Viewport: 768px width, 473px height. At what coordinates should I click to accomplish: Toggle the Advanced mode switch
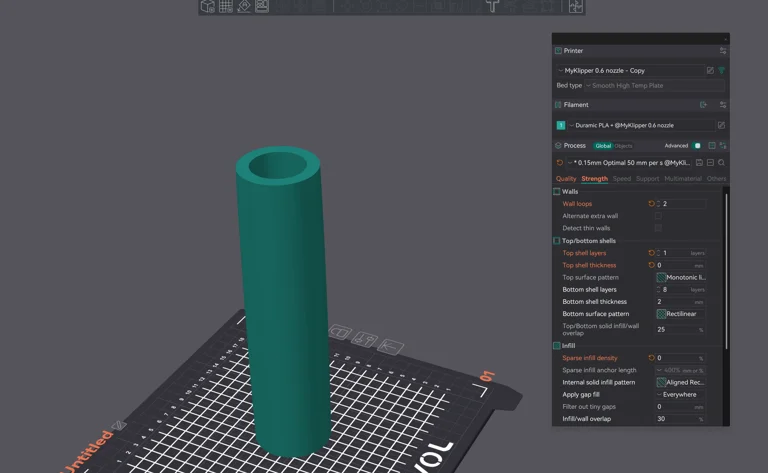[x=696, y=146]
